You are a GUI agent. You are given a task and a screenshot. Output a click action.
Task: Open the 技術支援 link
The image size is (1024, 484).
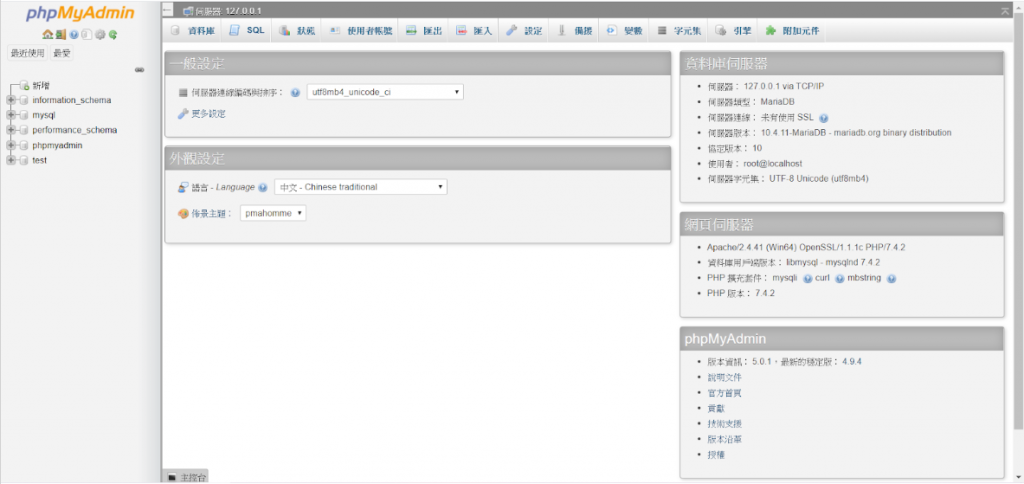tap(724, 423)
